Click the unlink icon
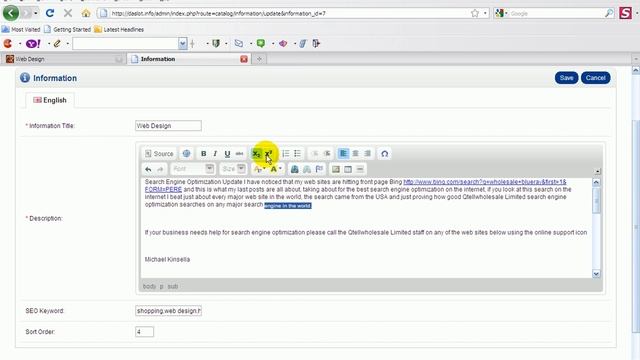The height and width of the screenshot is (360, 640). point(307,169)
